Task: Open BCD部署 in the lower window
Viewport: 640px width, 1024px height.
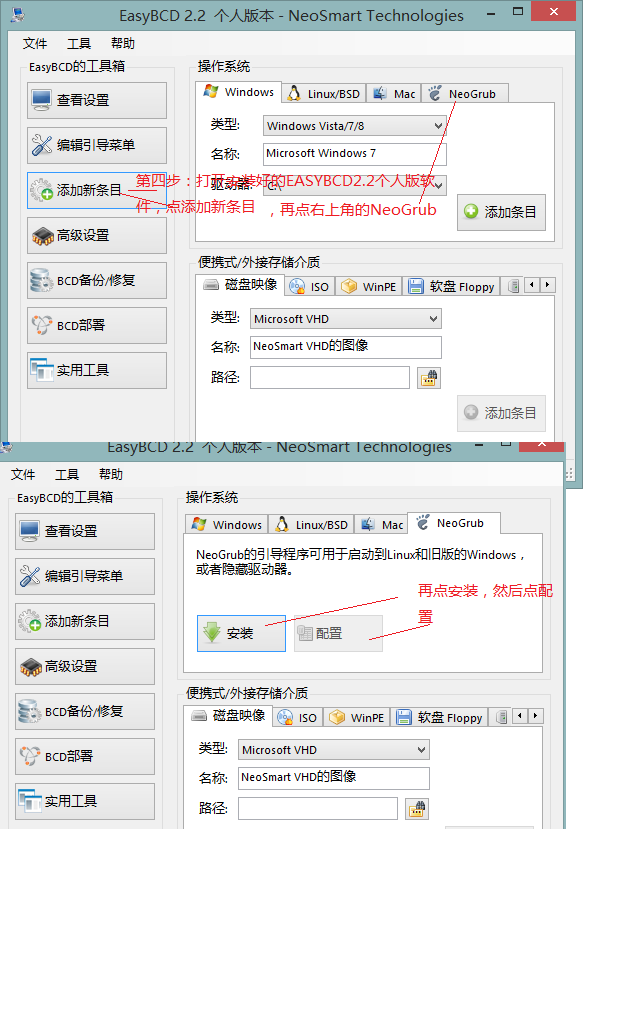Action: click(x=85, y=756)
